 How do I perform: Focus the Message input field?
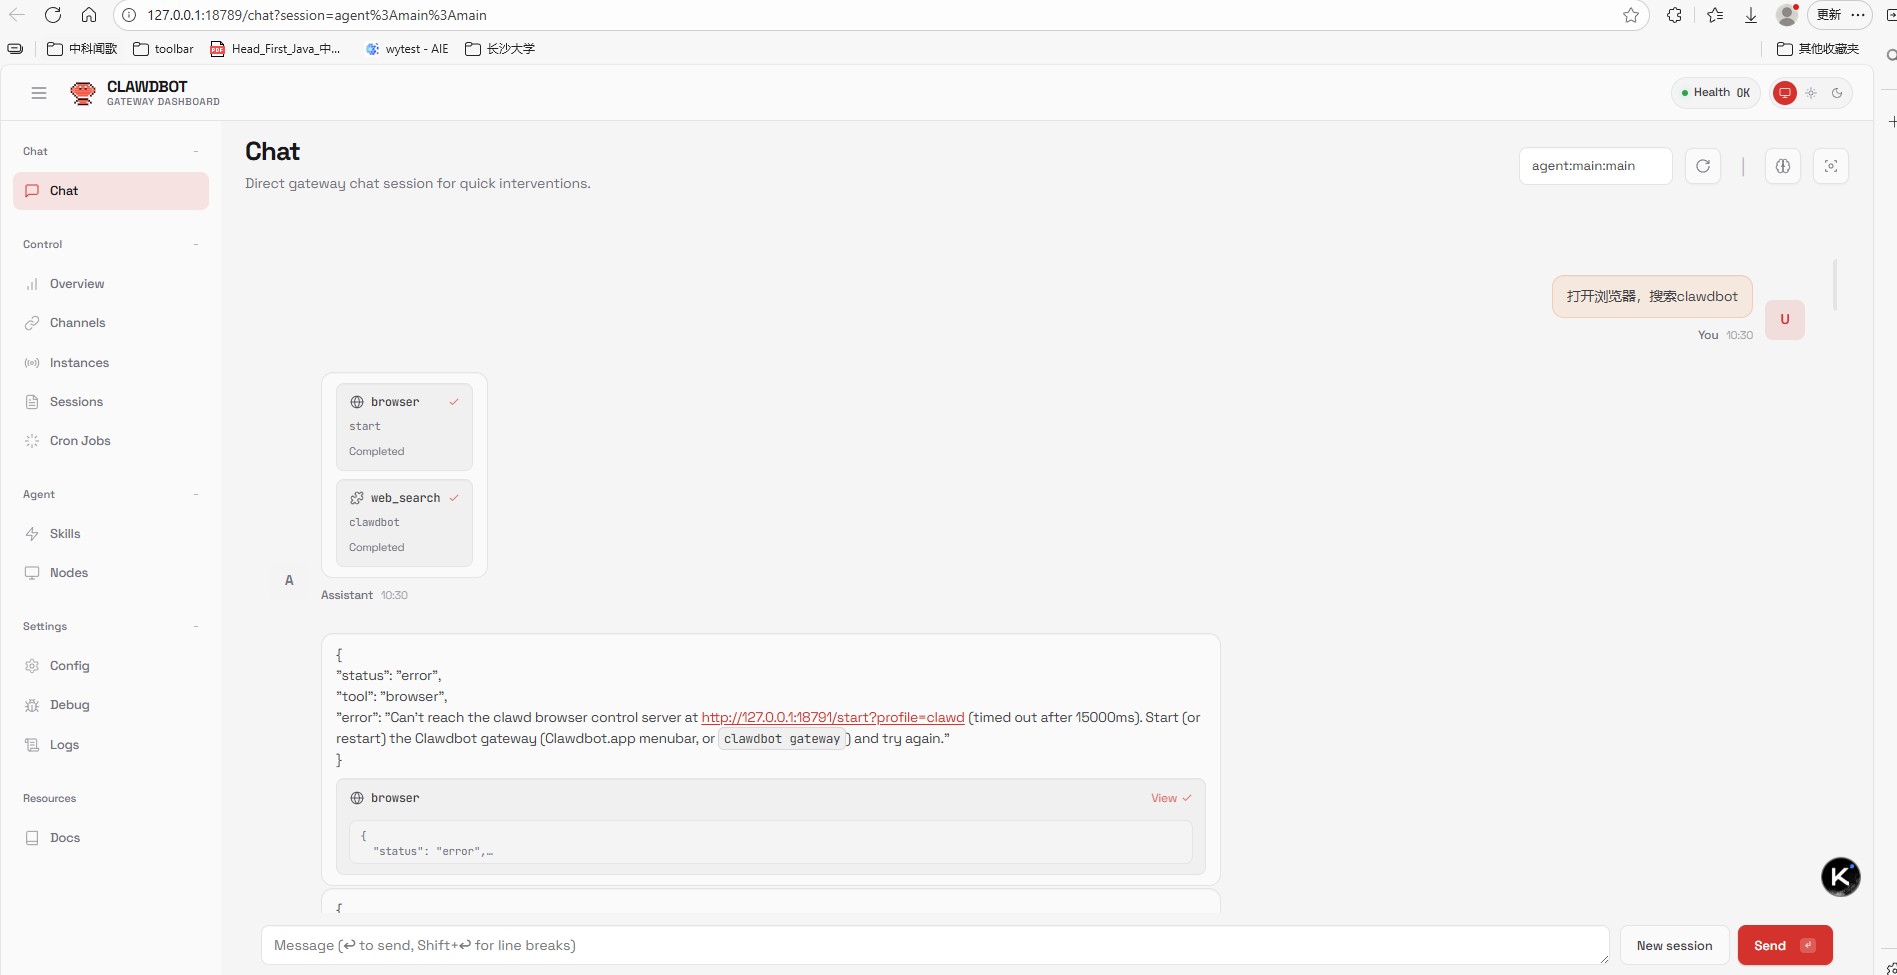click(935, 945)
